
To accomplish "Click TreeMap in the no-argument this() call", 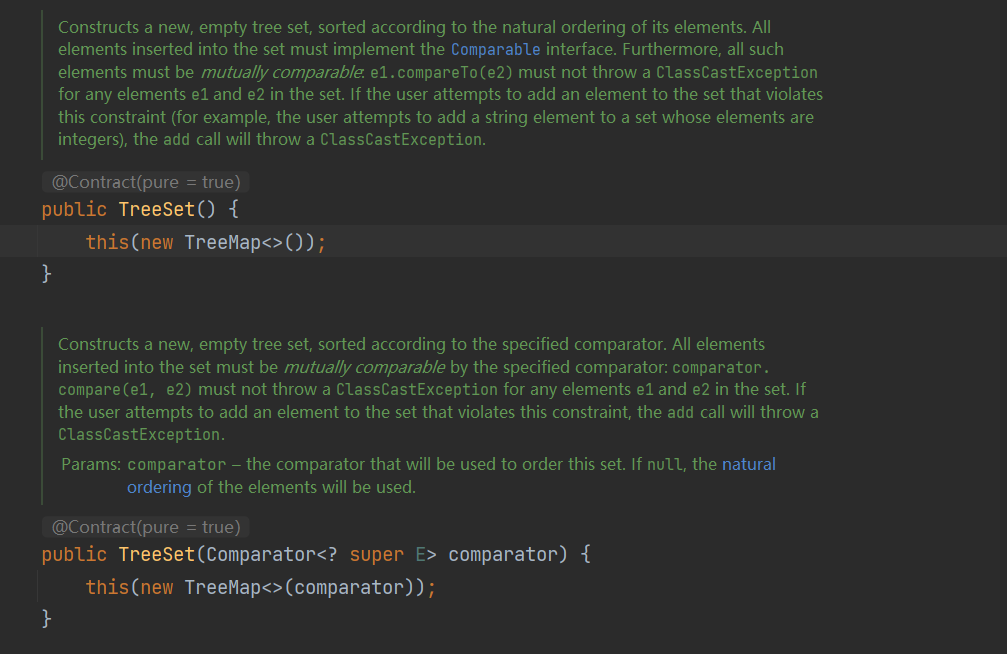I will [x=223, y=242].
